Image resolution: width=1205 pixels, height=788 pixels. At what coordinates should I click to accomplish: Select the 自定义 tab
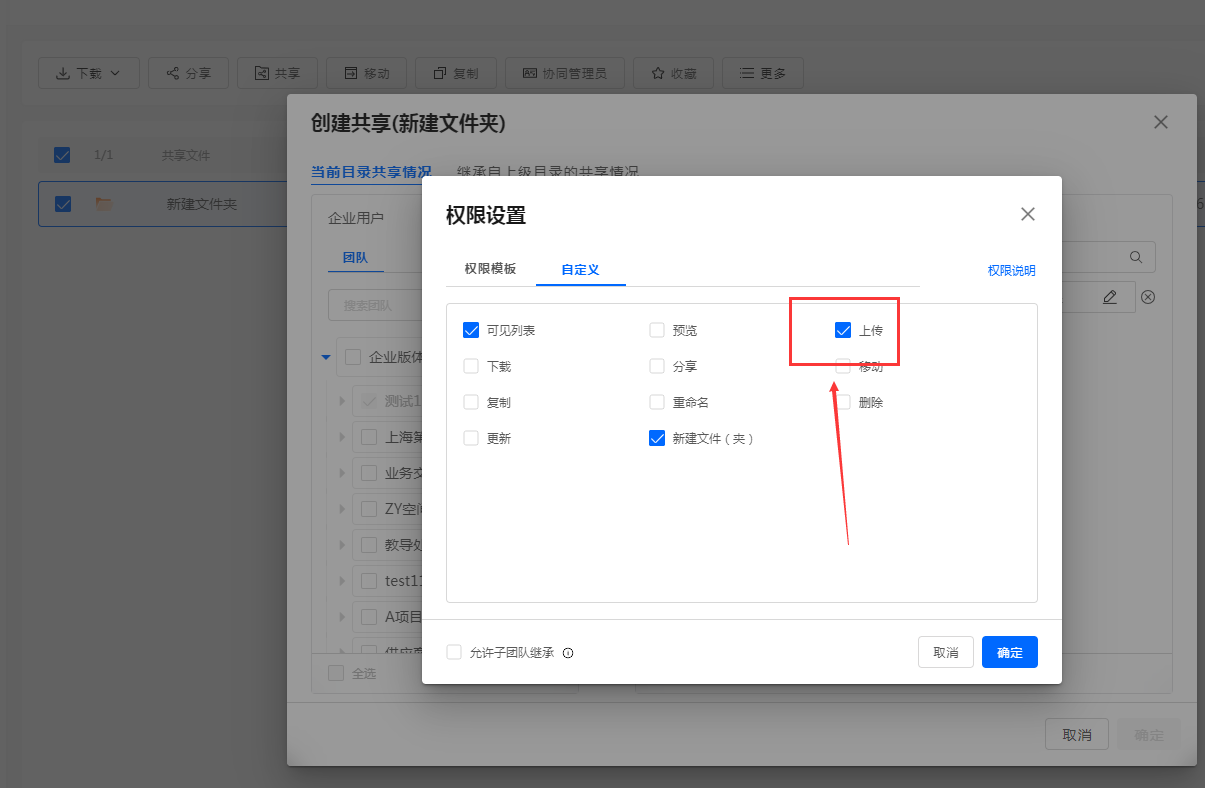[580, 270]
